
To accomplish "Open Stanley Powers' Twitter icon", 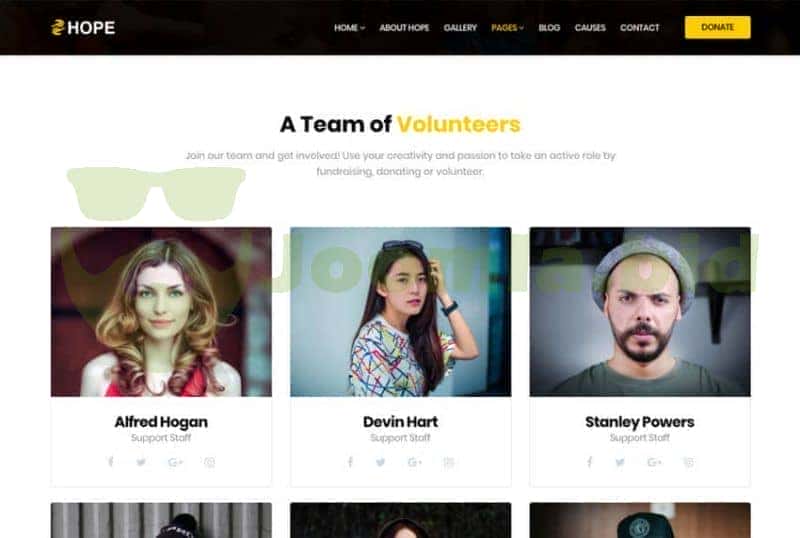I will [620, 462].
